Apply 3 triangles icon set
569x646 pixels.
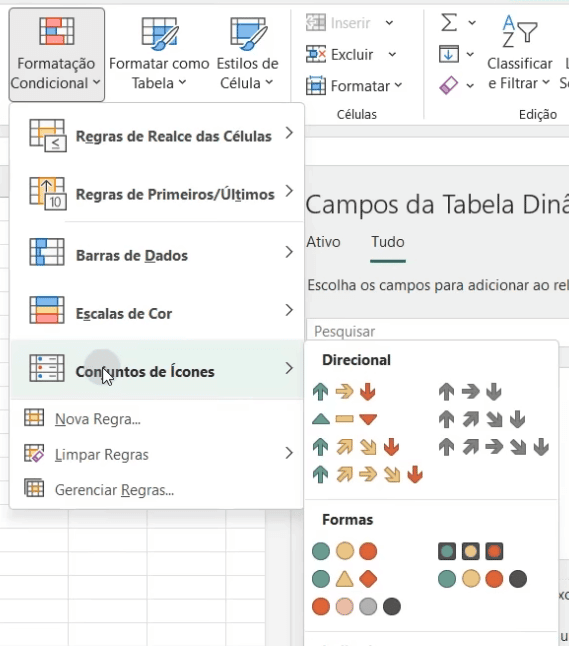[x=344, y=419]
